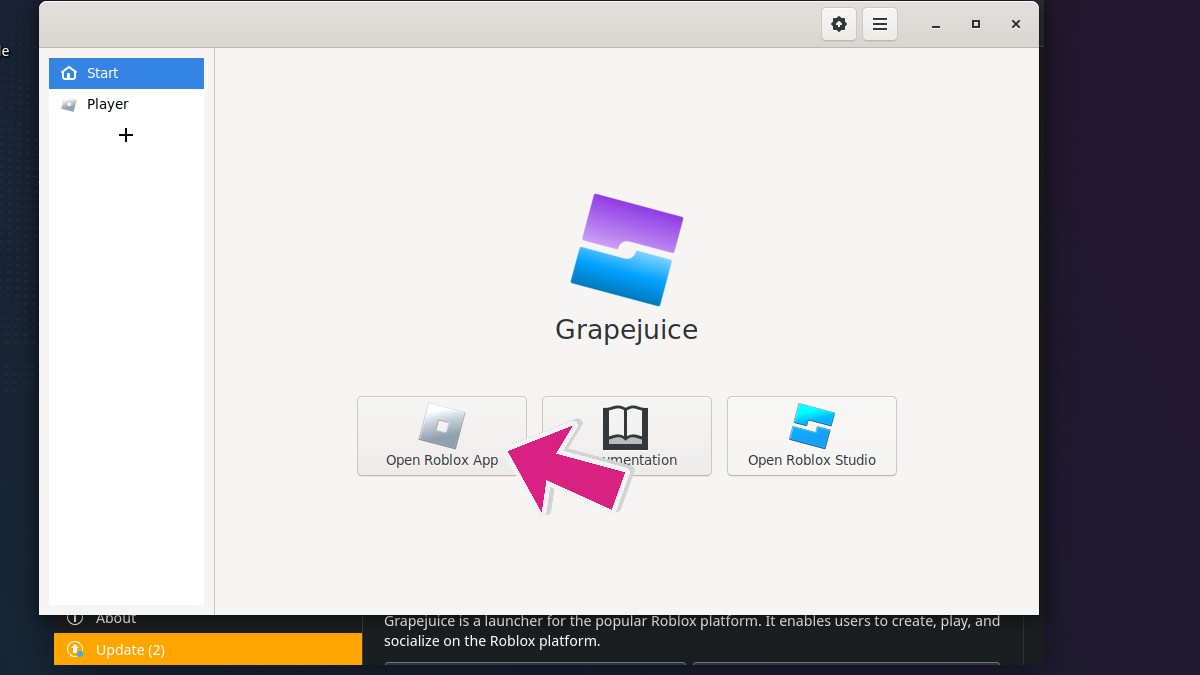Viewport: 1200px width, 675px height.
Task: Open the About entry in background window
Action: 116,619
